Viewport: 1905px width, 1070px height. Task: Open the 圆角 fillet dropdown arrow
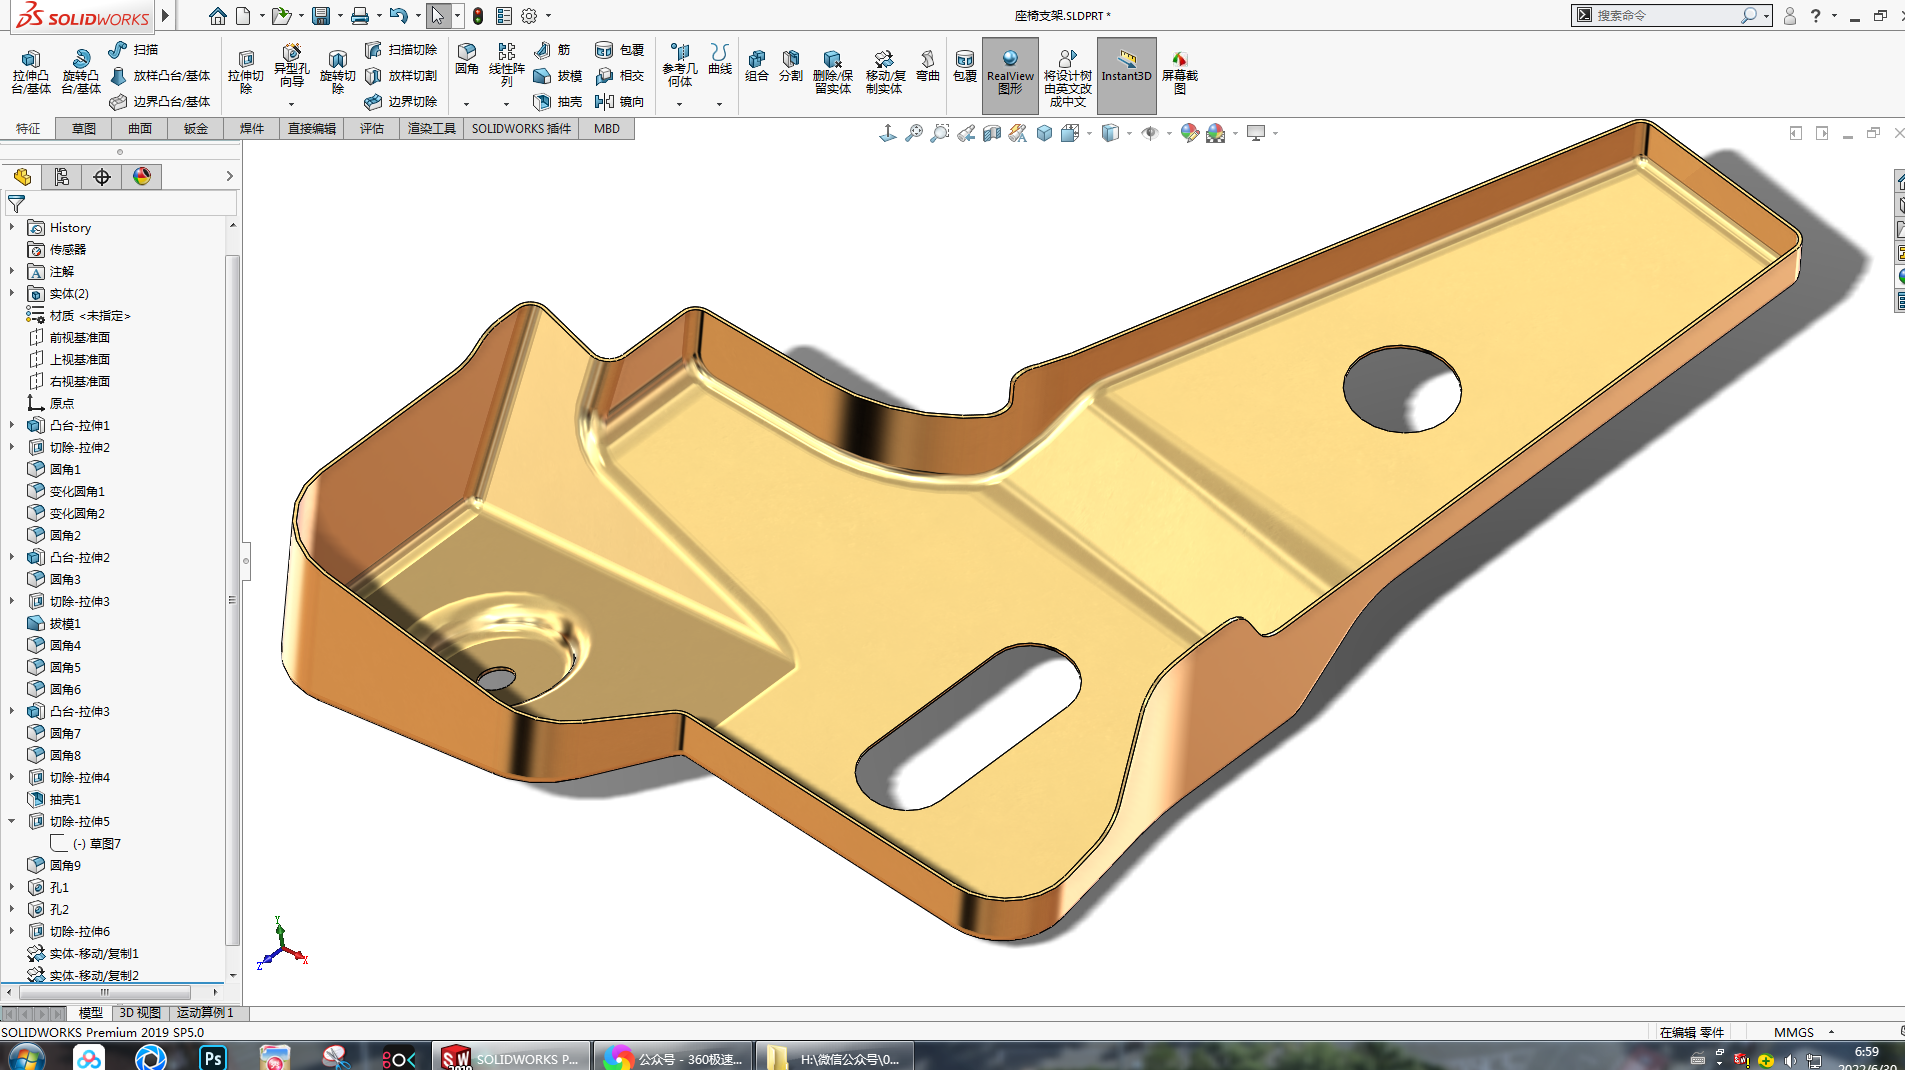coord(466,104)
